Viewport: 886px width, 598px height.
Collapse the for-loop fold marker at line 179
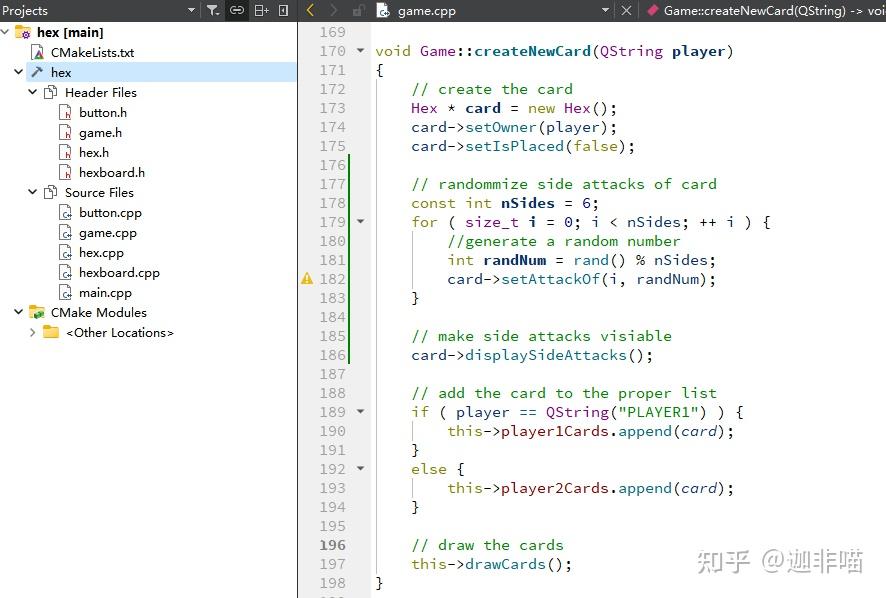tap(359, 221)
